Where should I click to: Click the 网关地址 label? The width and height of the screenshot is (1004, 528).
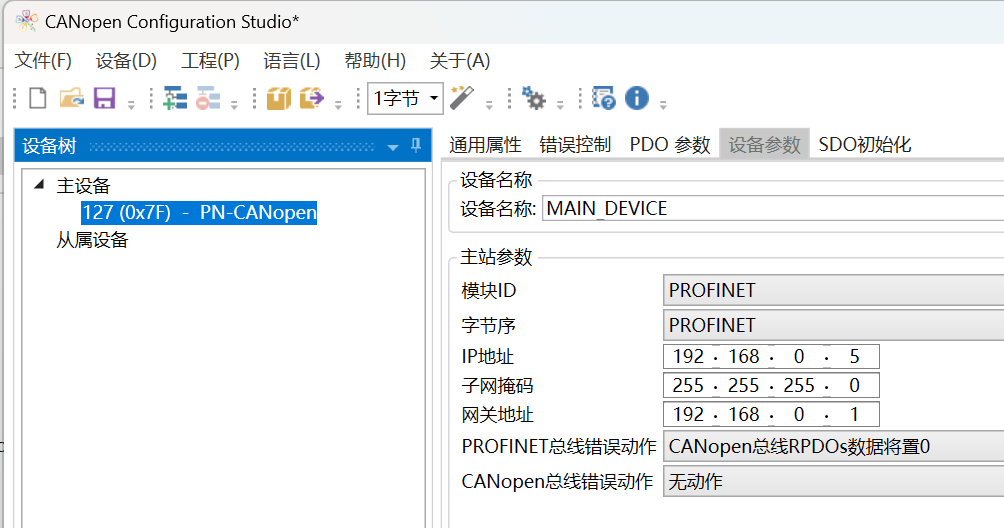coord(498,415)
